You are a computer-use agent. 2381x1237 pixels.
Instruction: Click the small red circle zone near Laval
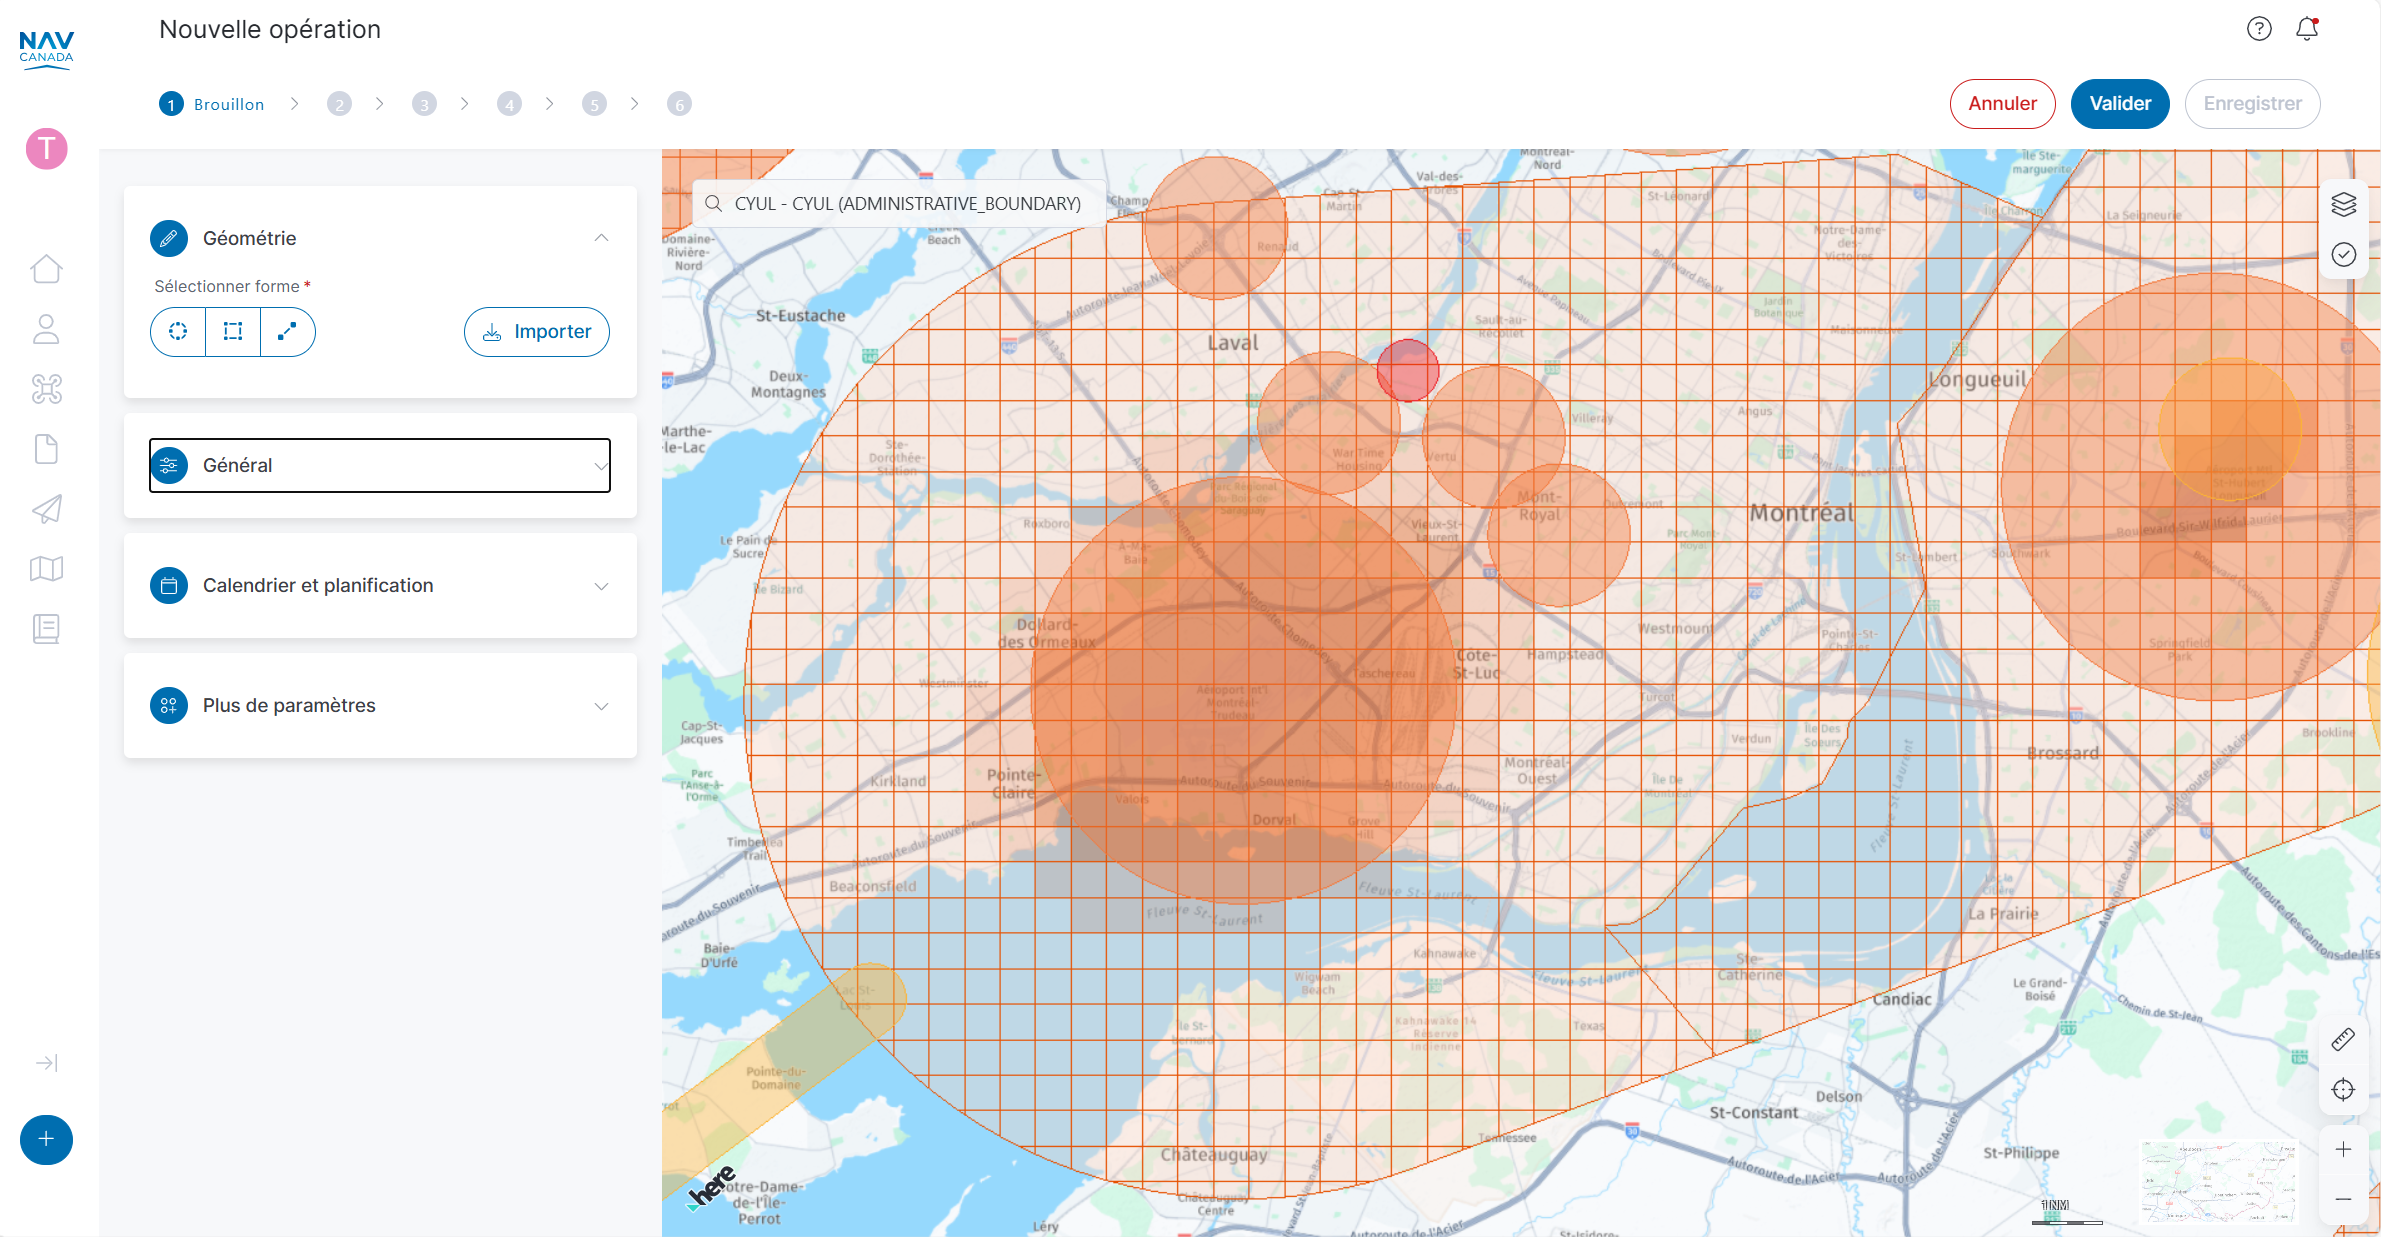[x=1407, y=370]
